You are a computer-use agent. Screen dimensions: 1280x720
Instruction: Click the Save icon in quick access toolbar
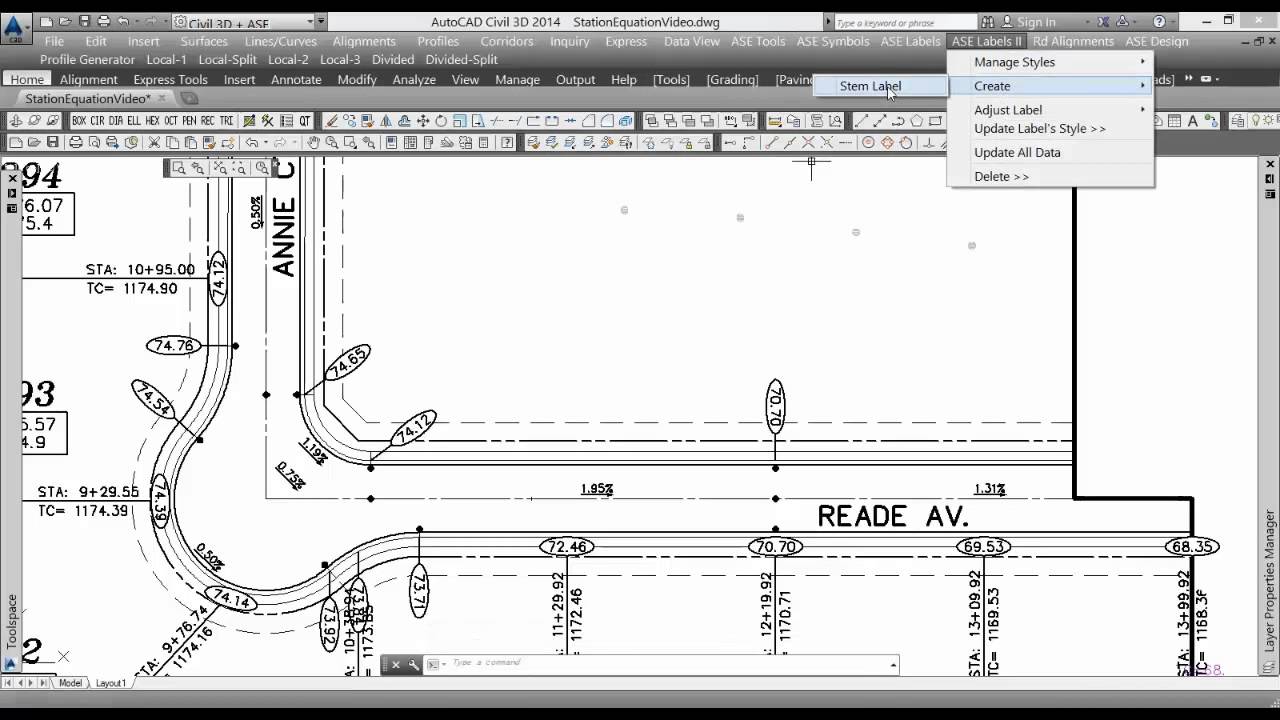pos(84,21)
